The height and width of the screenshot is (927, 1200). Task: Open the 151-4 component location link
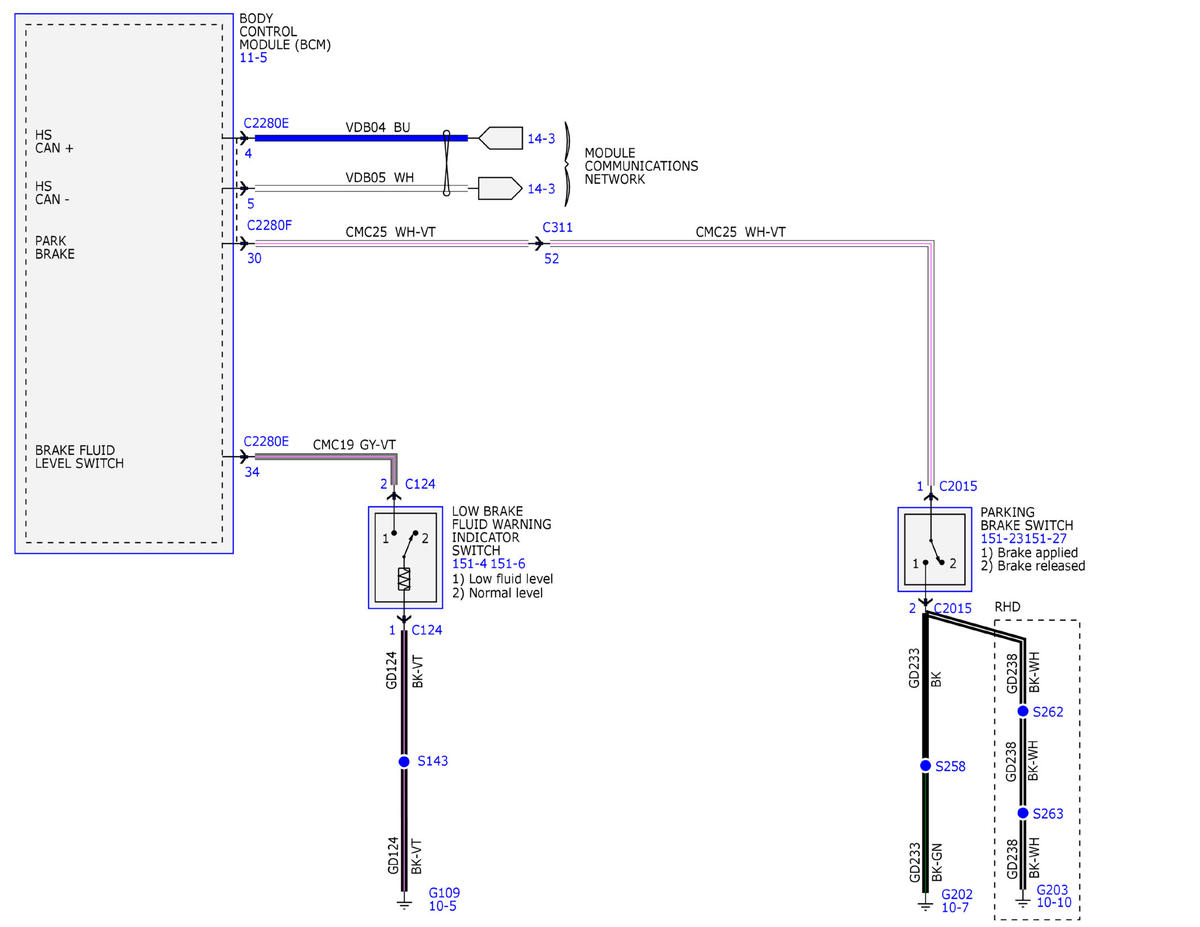[x=468, y=564]
